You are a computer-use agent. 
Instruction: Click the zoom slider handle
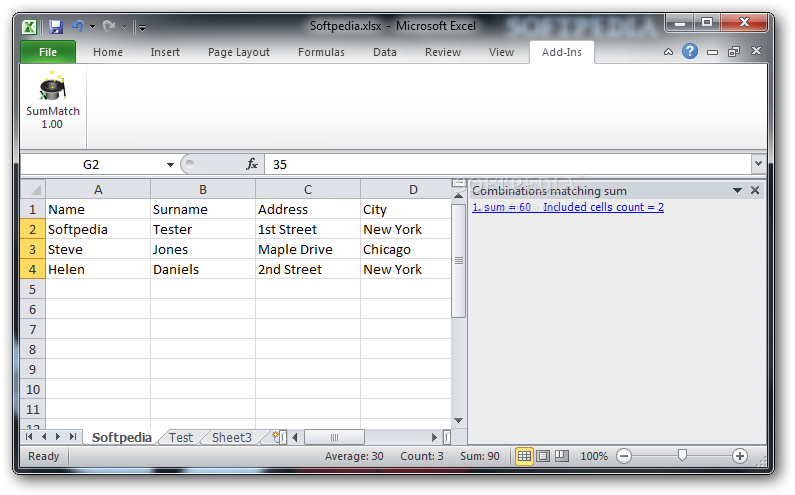pos(682,455)
